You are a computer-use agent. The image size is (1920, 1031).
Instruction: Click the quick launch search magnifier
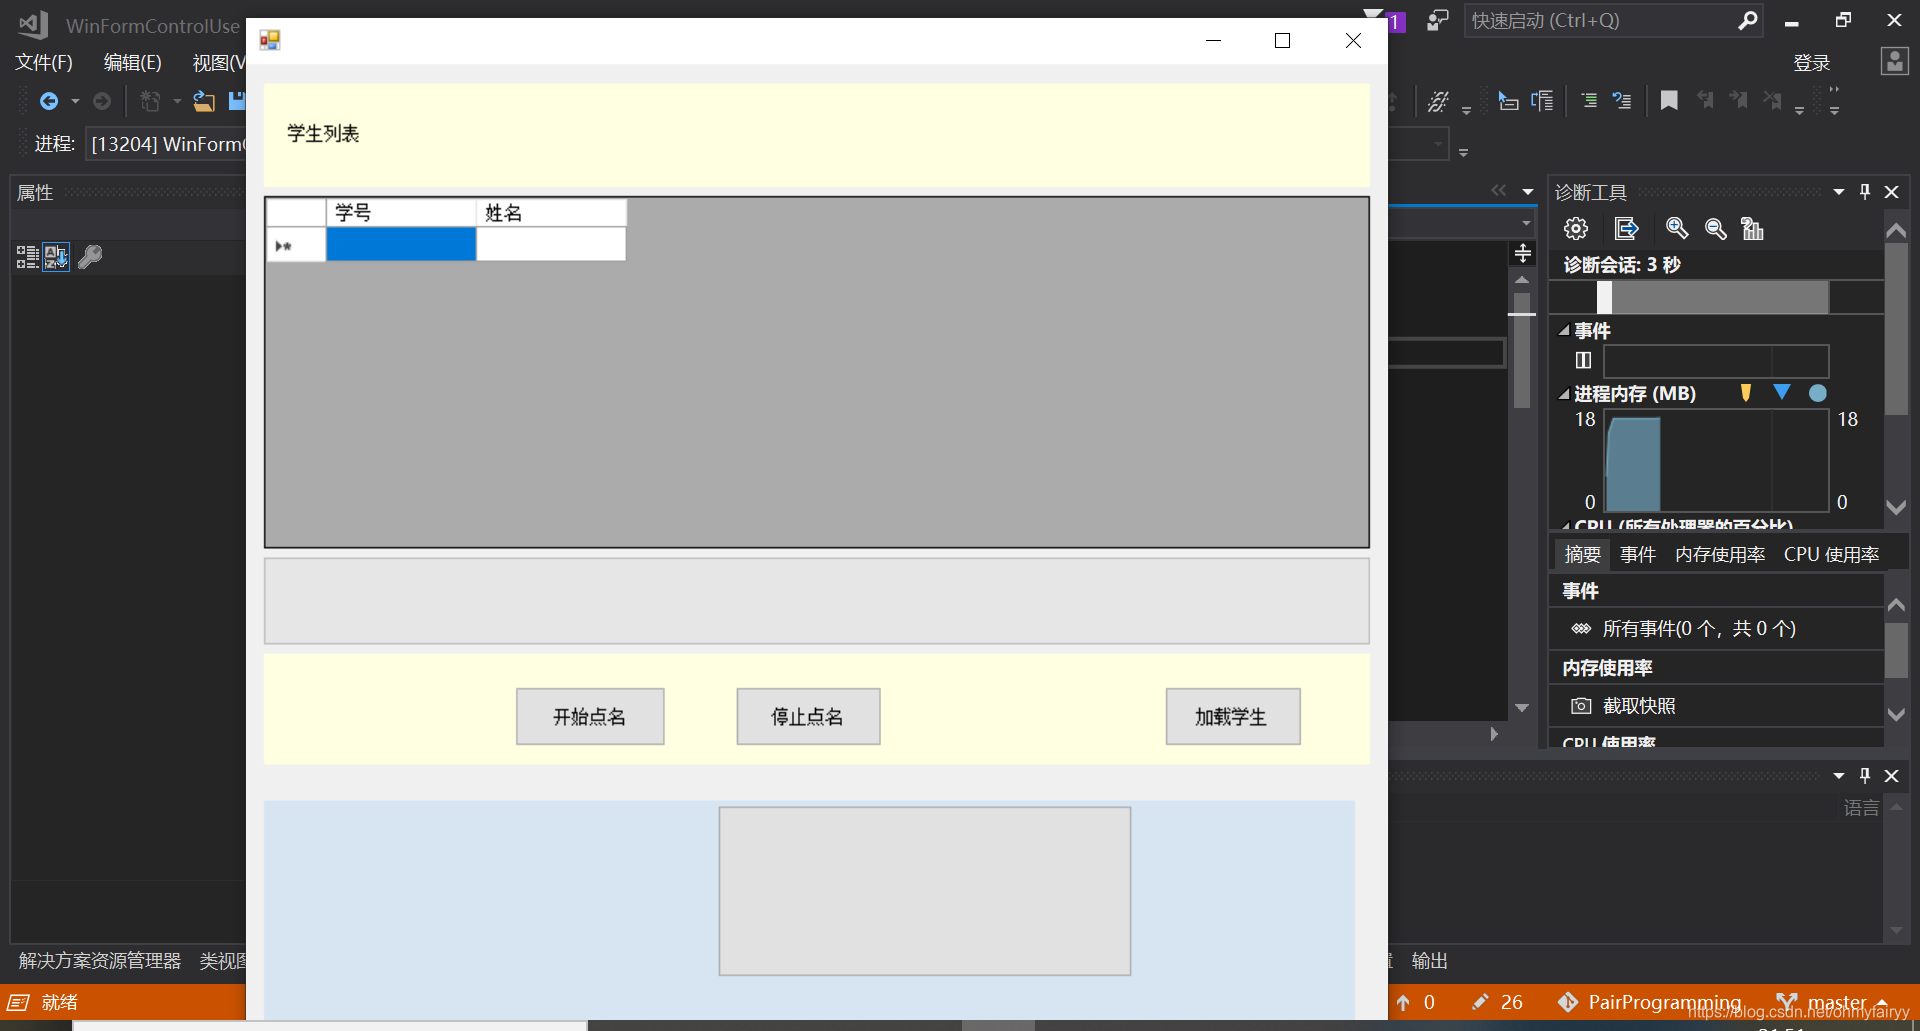click(x=1748, y=20)
